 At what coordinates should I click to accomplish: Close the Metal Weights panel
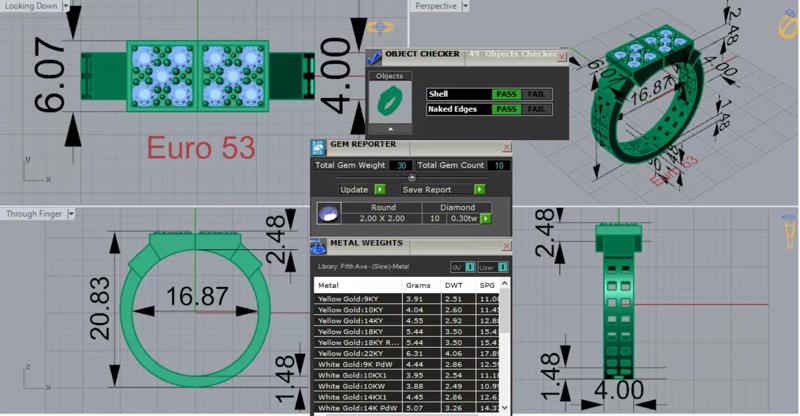click(506, 247)
